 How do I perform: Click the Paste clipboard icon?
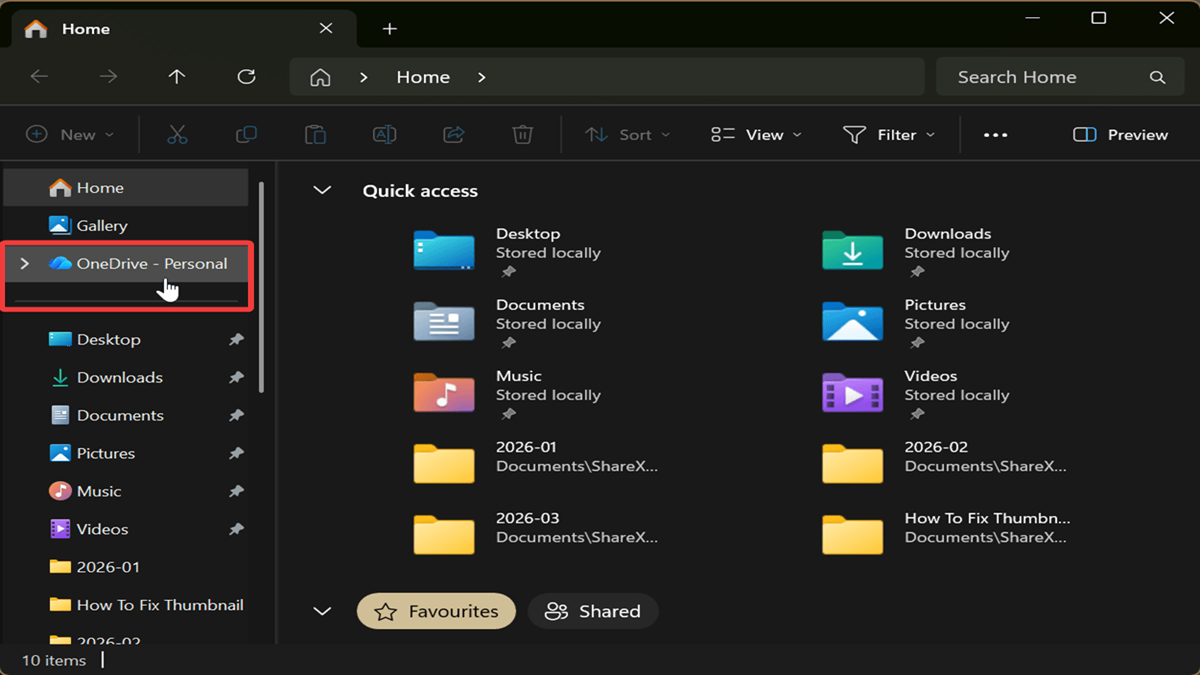coord(315,135)
